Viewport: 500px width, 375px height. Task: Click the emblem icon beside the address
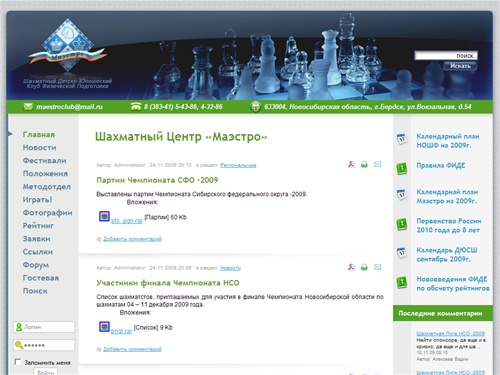255,107
